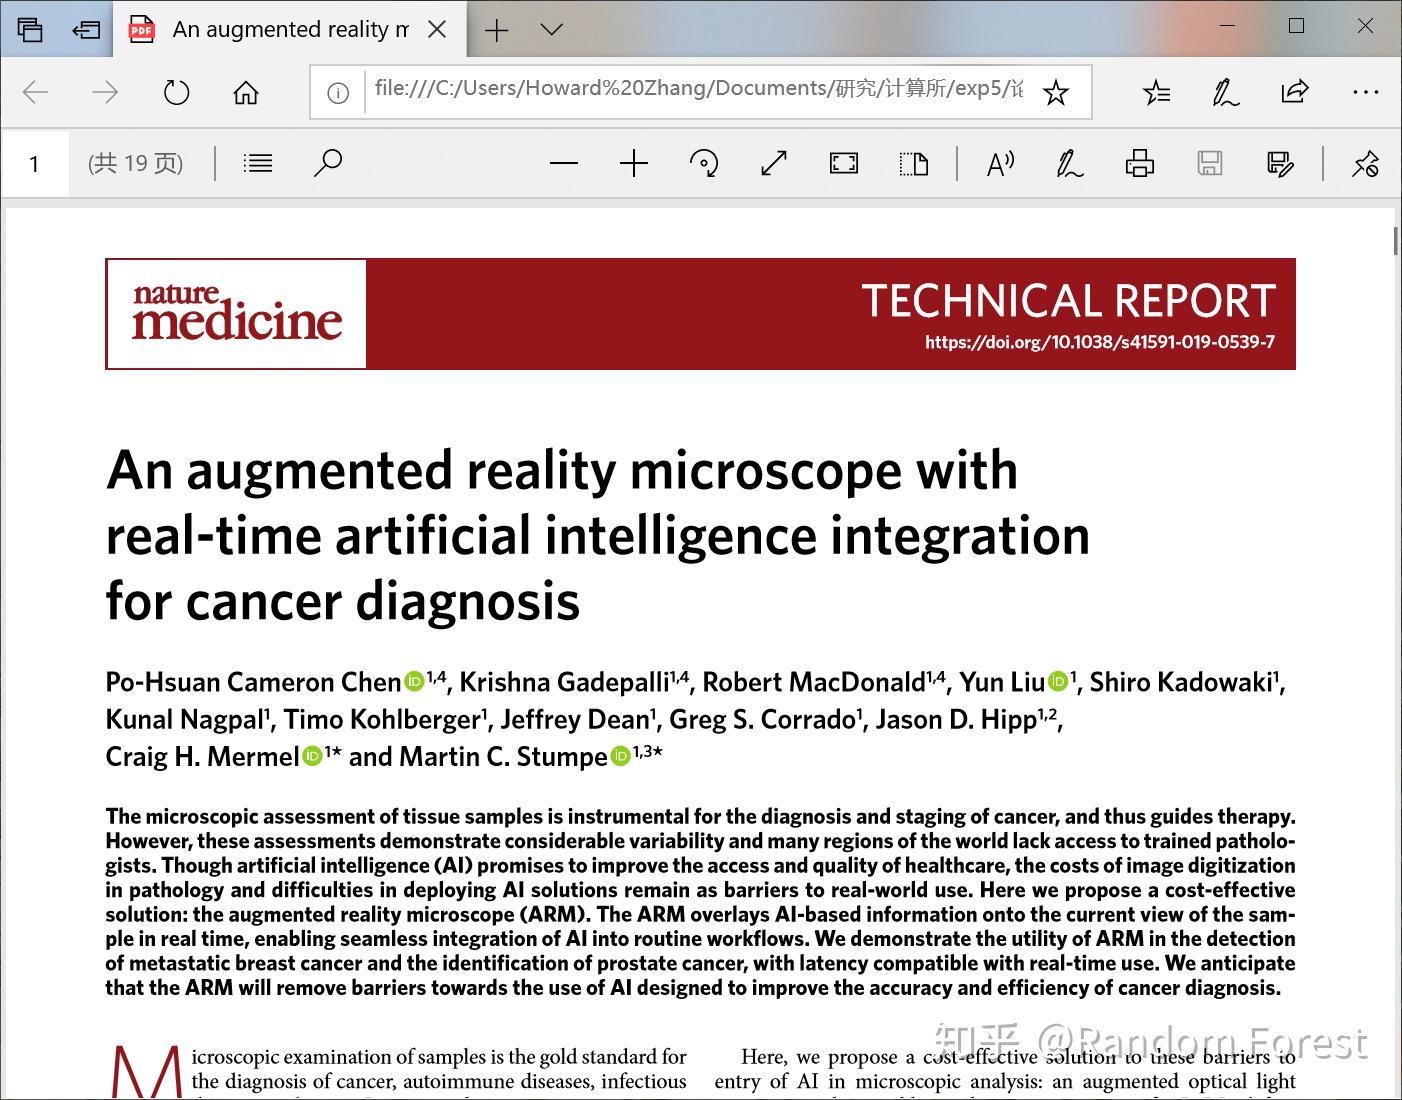Open Po-Hsuan Cameron Chen's ORCID icon

click(x=414, y=682)
